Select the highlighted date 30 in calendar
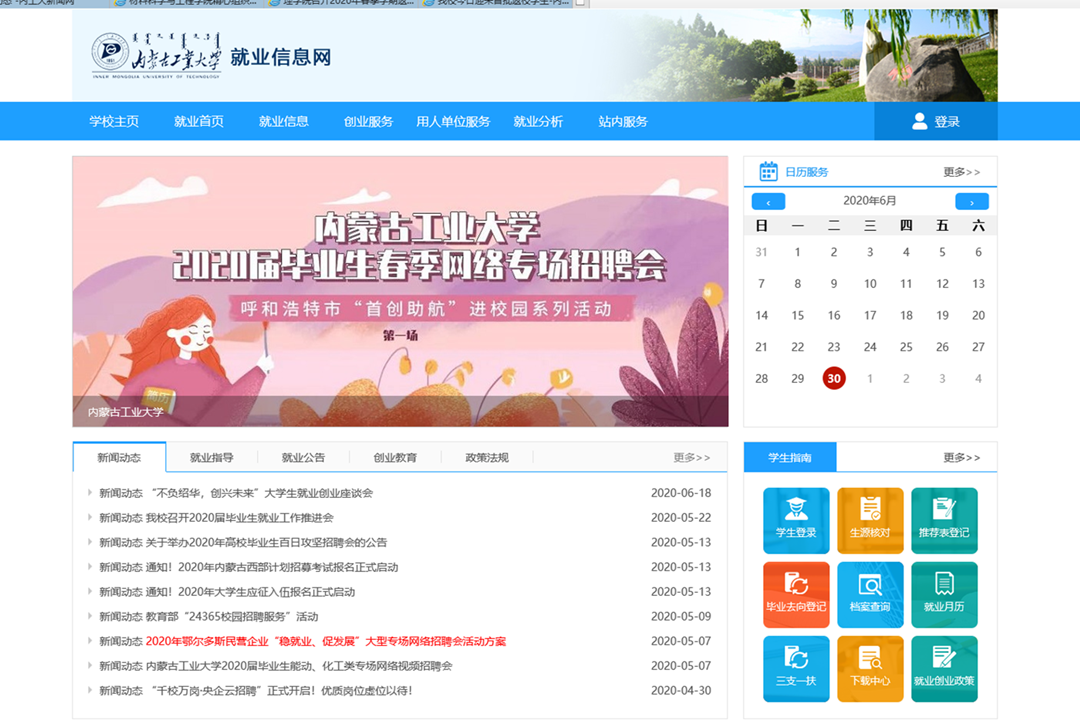 (834, 378)
